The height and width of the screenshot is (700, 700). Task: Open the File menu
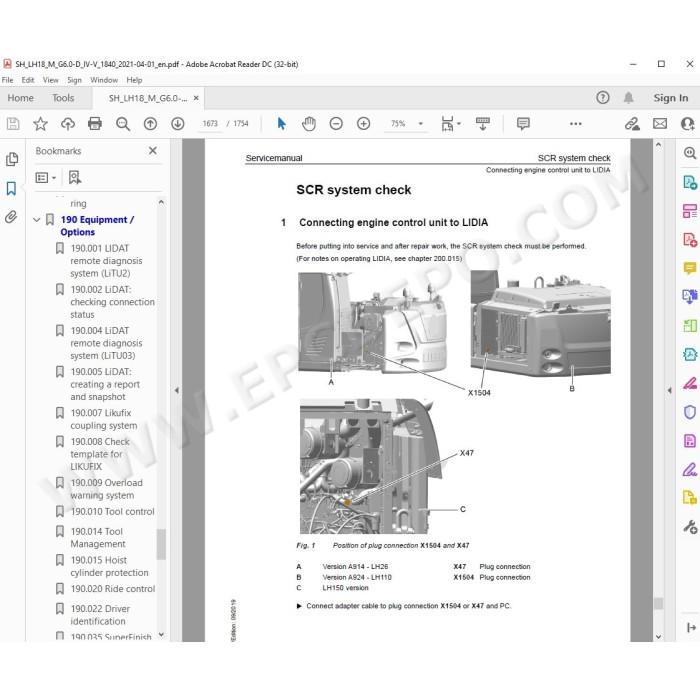point(8,80)
